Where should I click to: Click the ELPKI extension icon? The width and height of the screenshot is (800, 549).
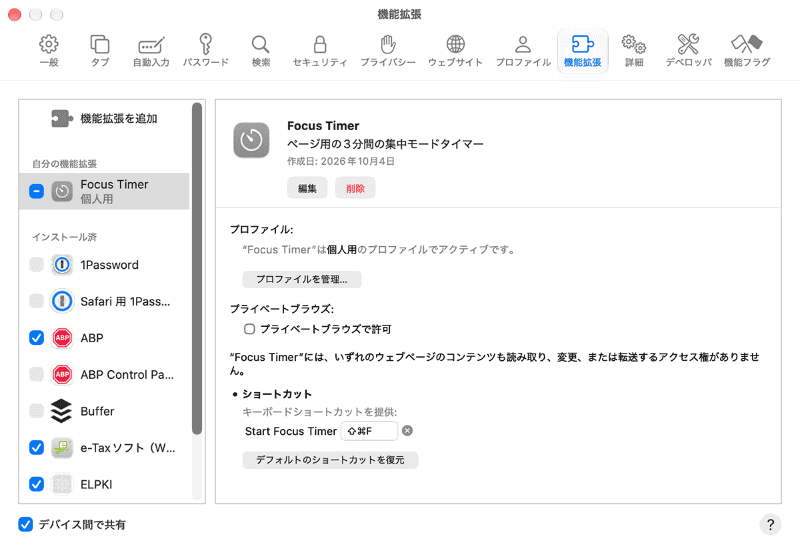click(62, 484)
